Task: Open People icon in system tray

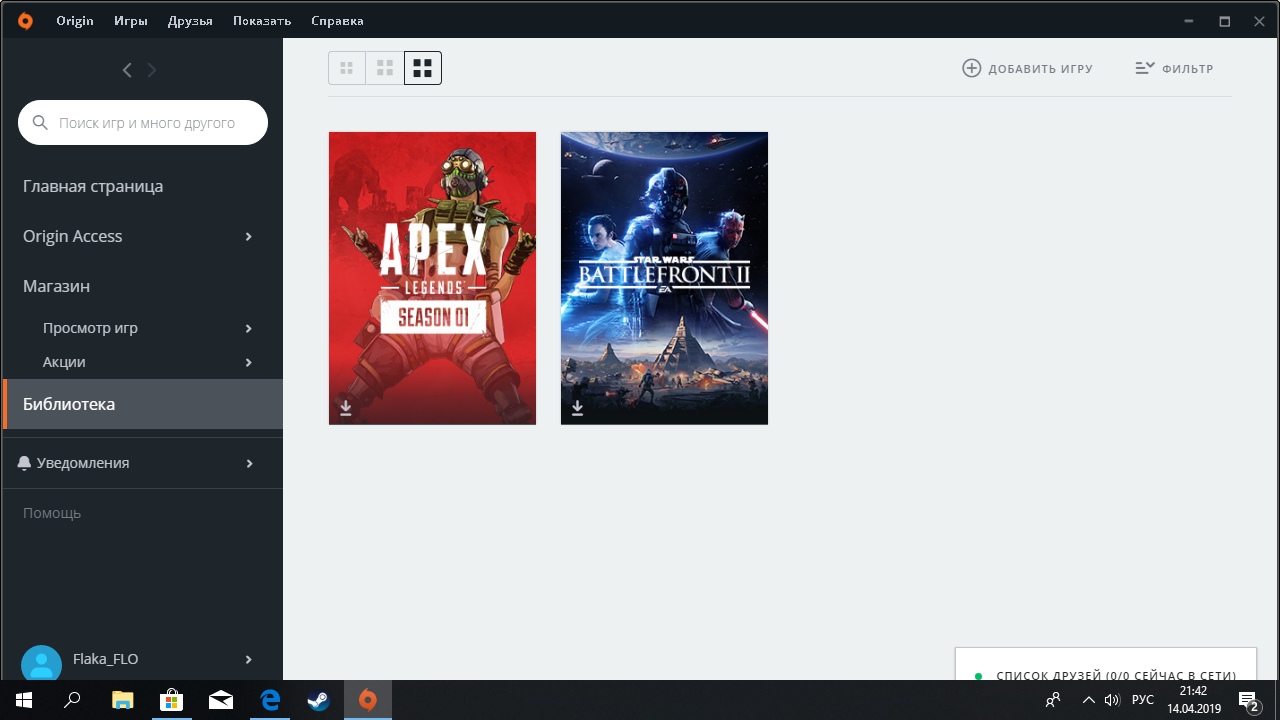Action: (1052, 700)
